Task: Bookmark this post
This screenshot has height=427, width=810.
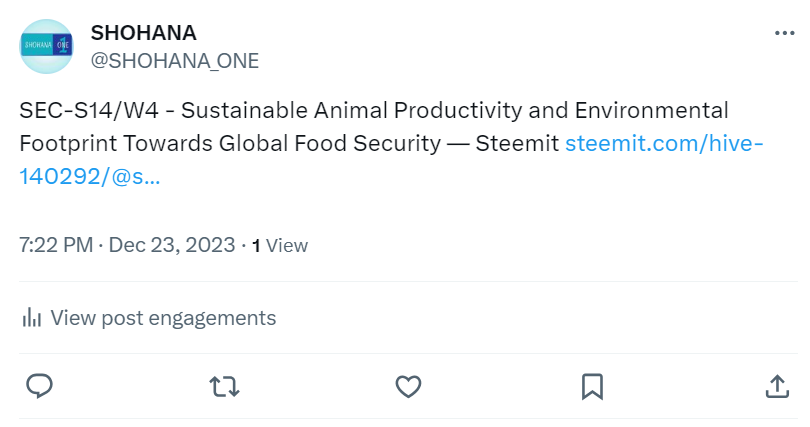Action: click(x=592, y=386)
